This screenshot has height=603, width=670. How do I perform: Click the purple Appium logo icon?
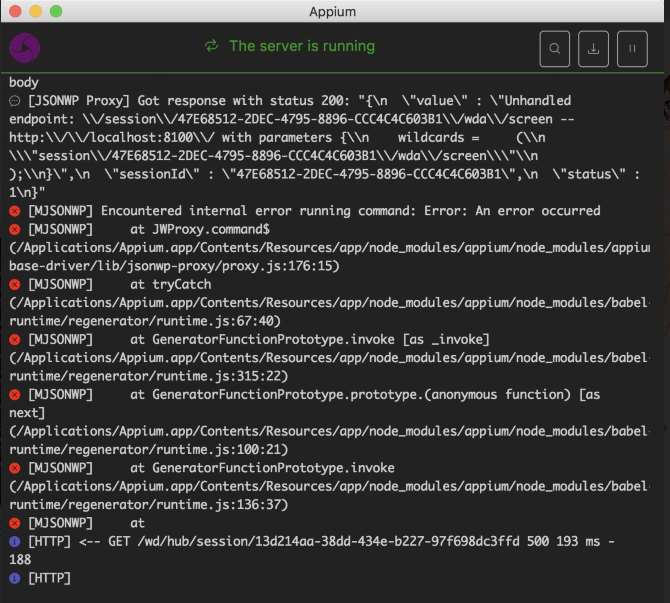(x=25, y=48)
